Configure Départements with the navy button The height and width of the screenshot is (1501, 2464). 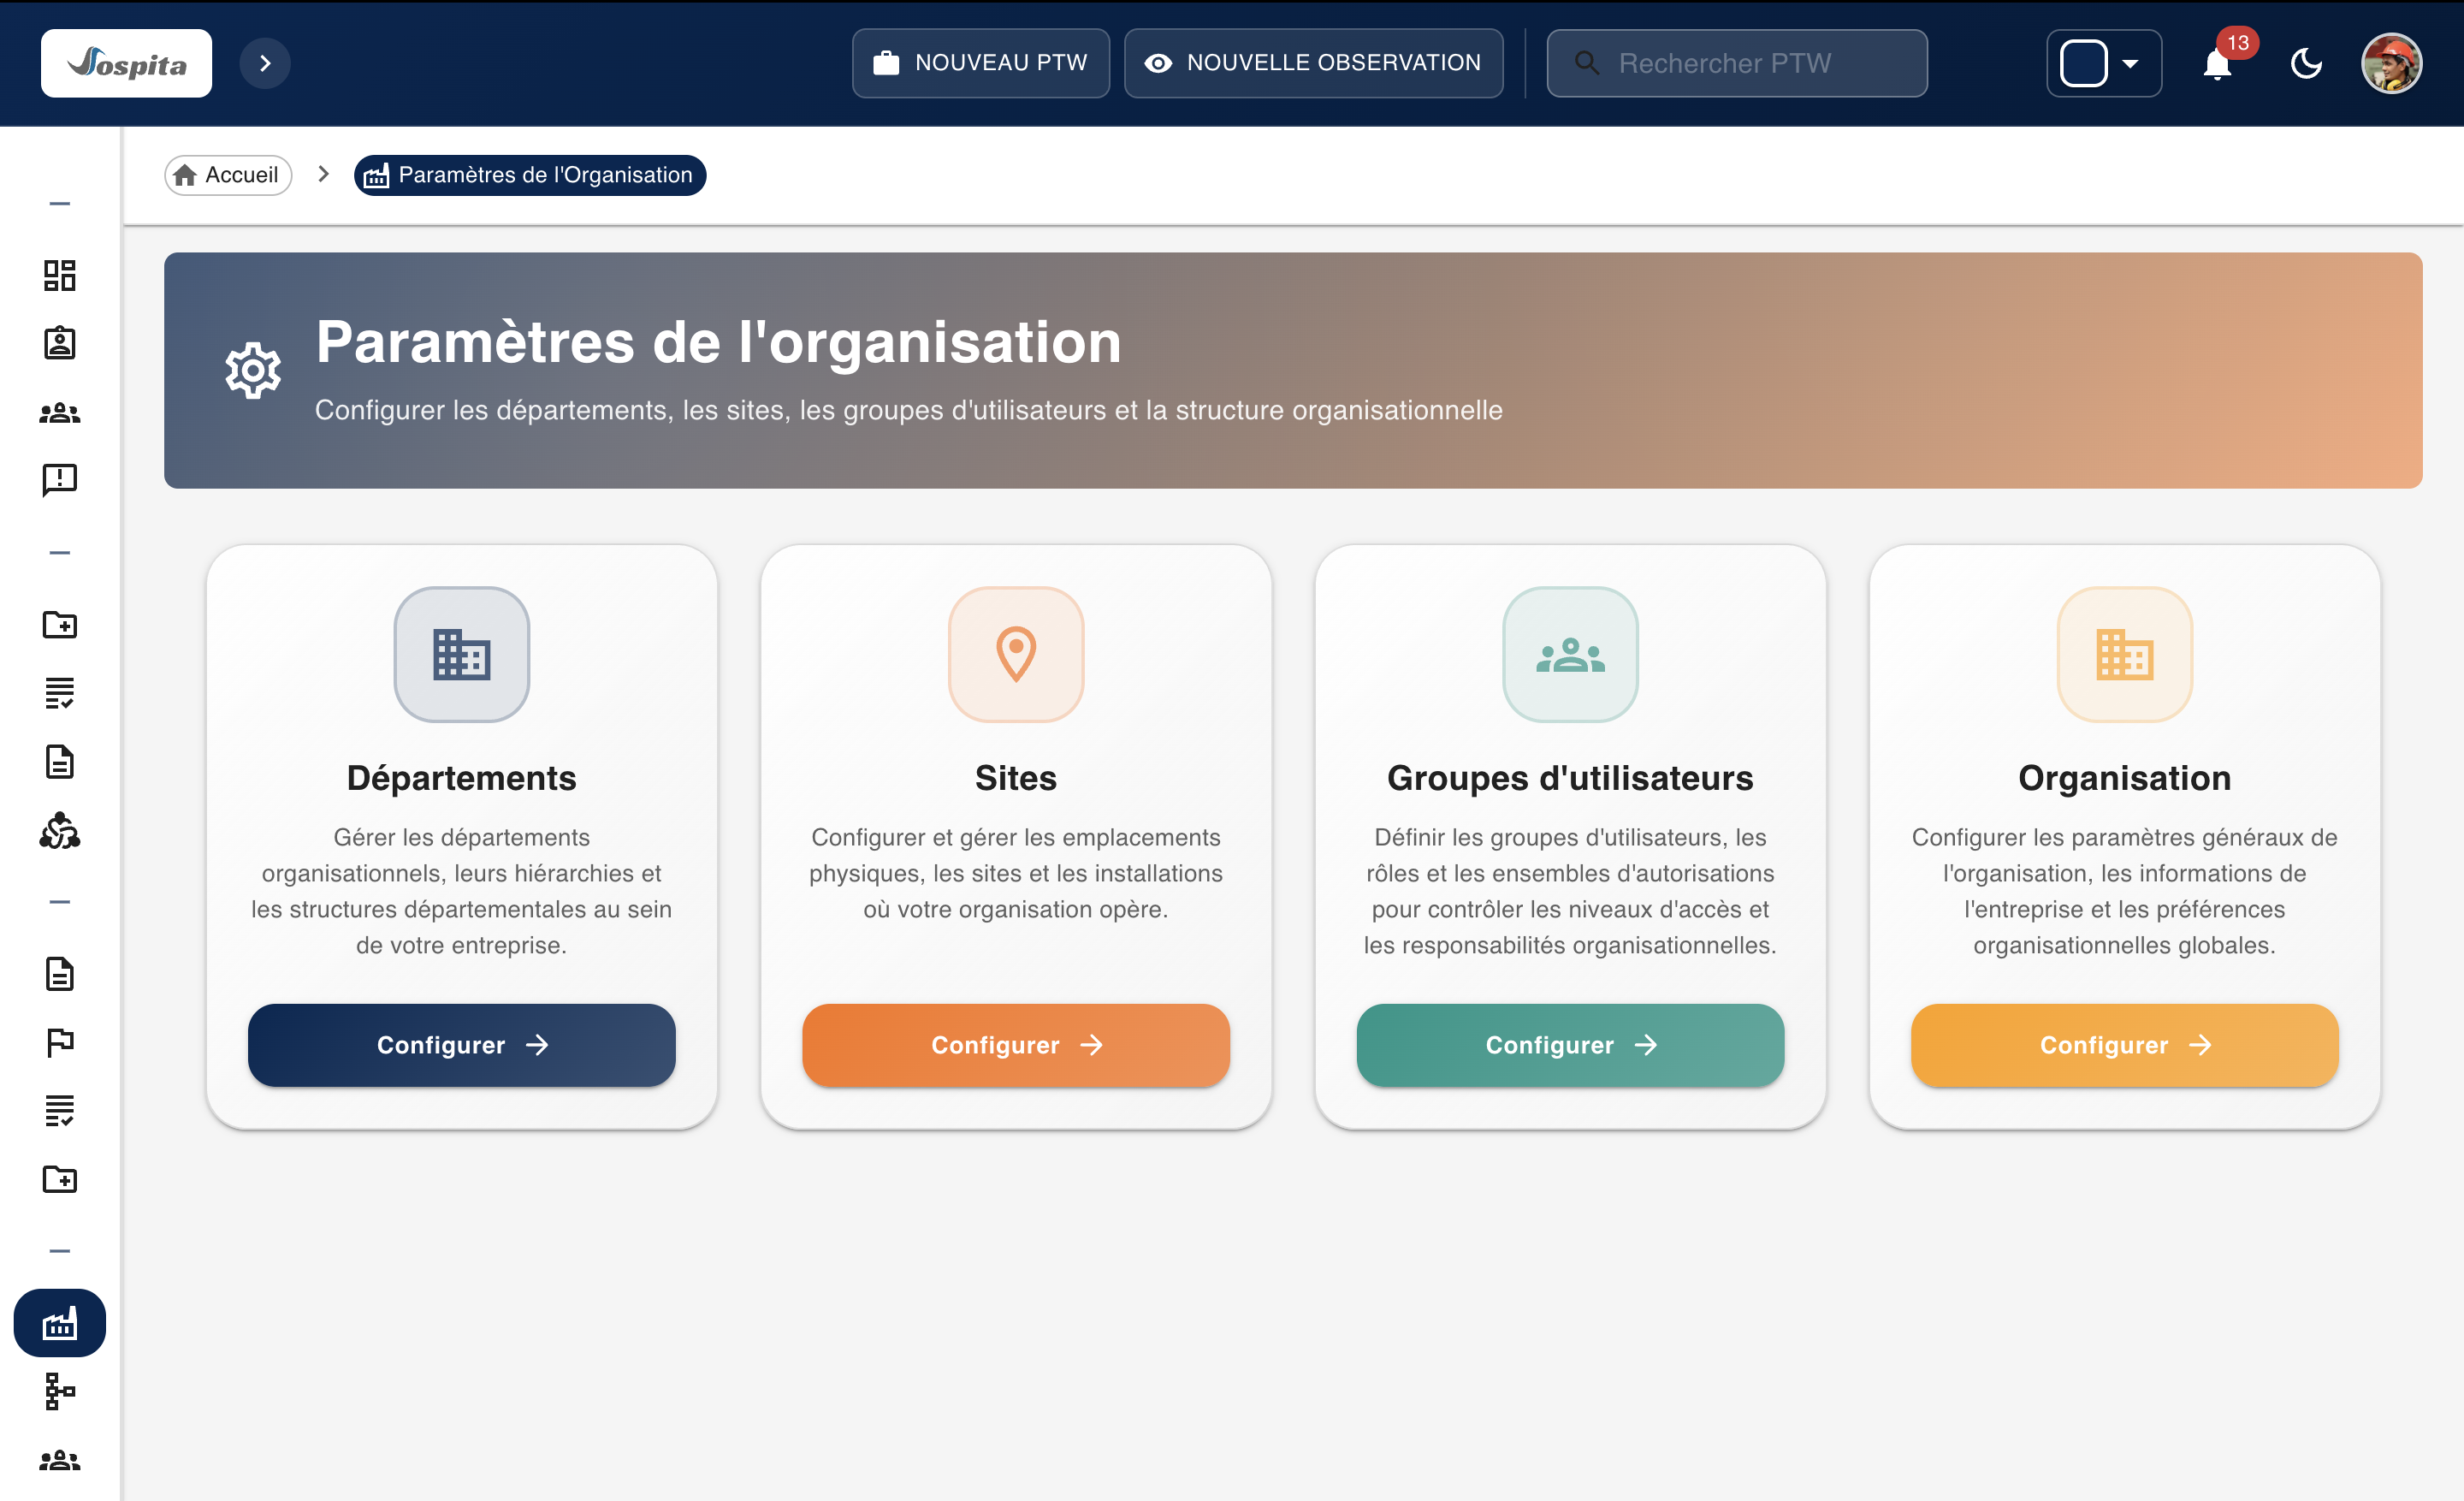[461, 1045]
